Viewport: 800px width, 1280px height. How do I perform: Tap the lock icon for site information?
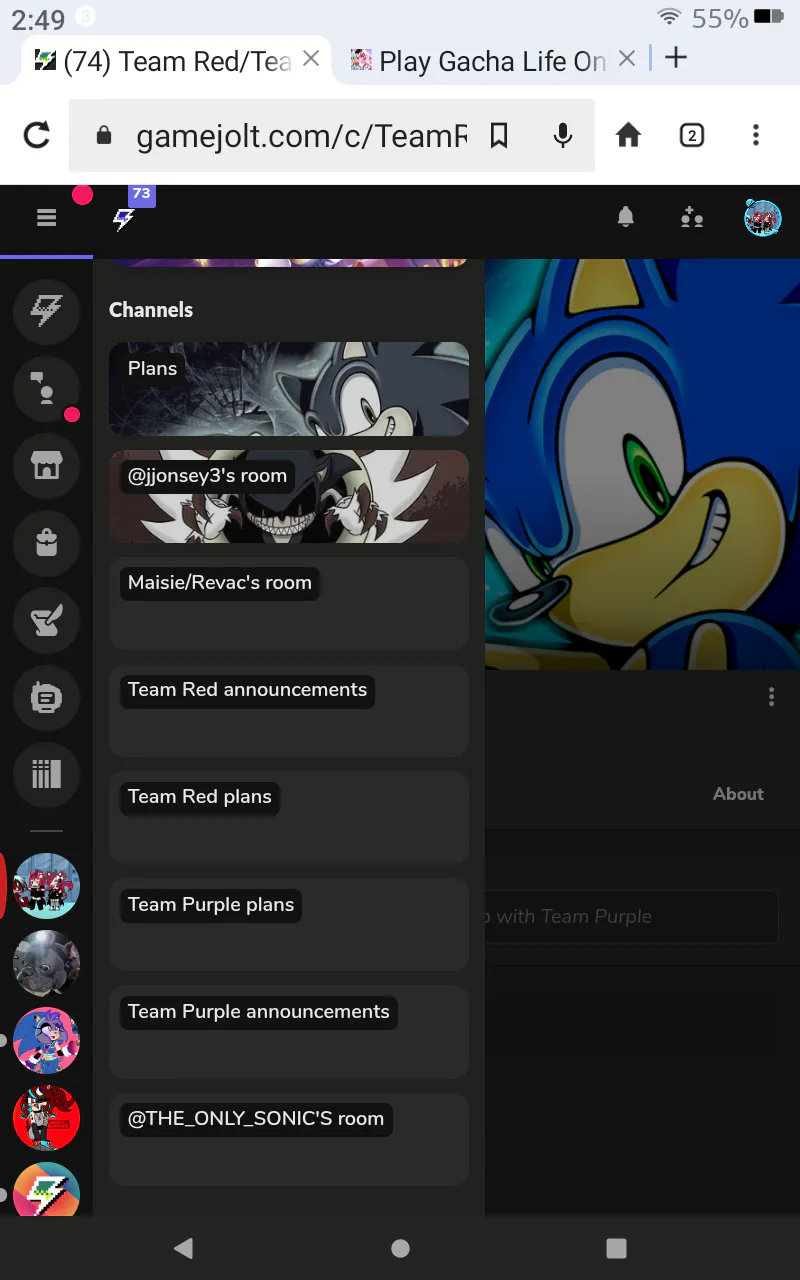pyautogui.click(x=104, y=135)
